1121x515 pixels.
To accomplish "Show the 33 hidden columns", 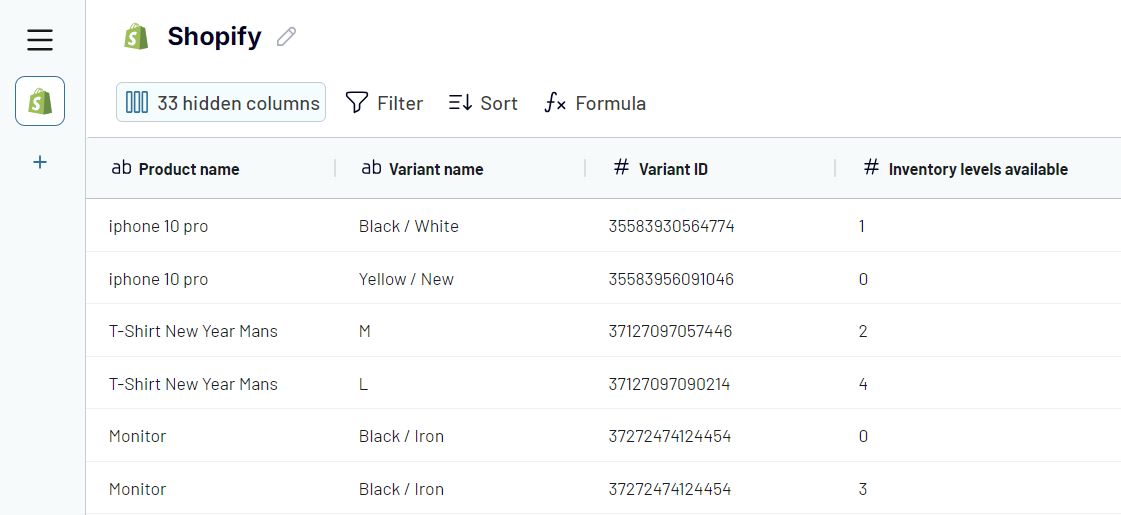I will click(221, 103).
